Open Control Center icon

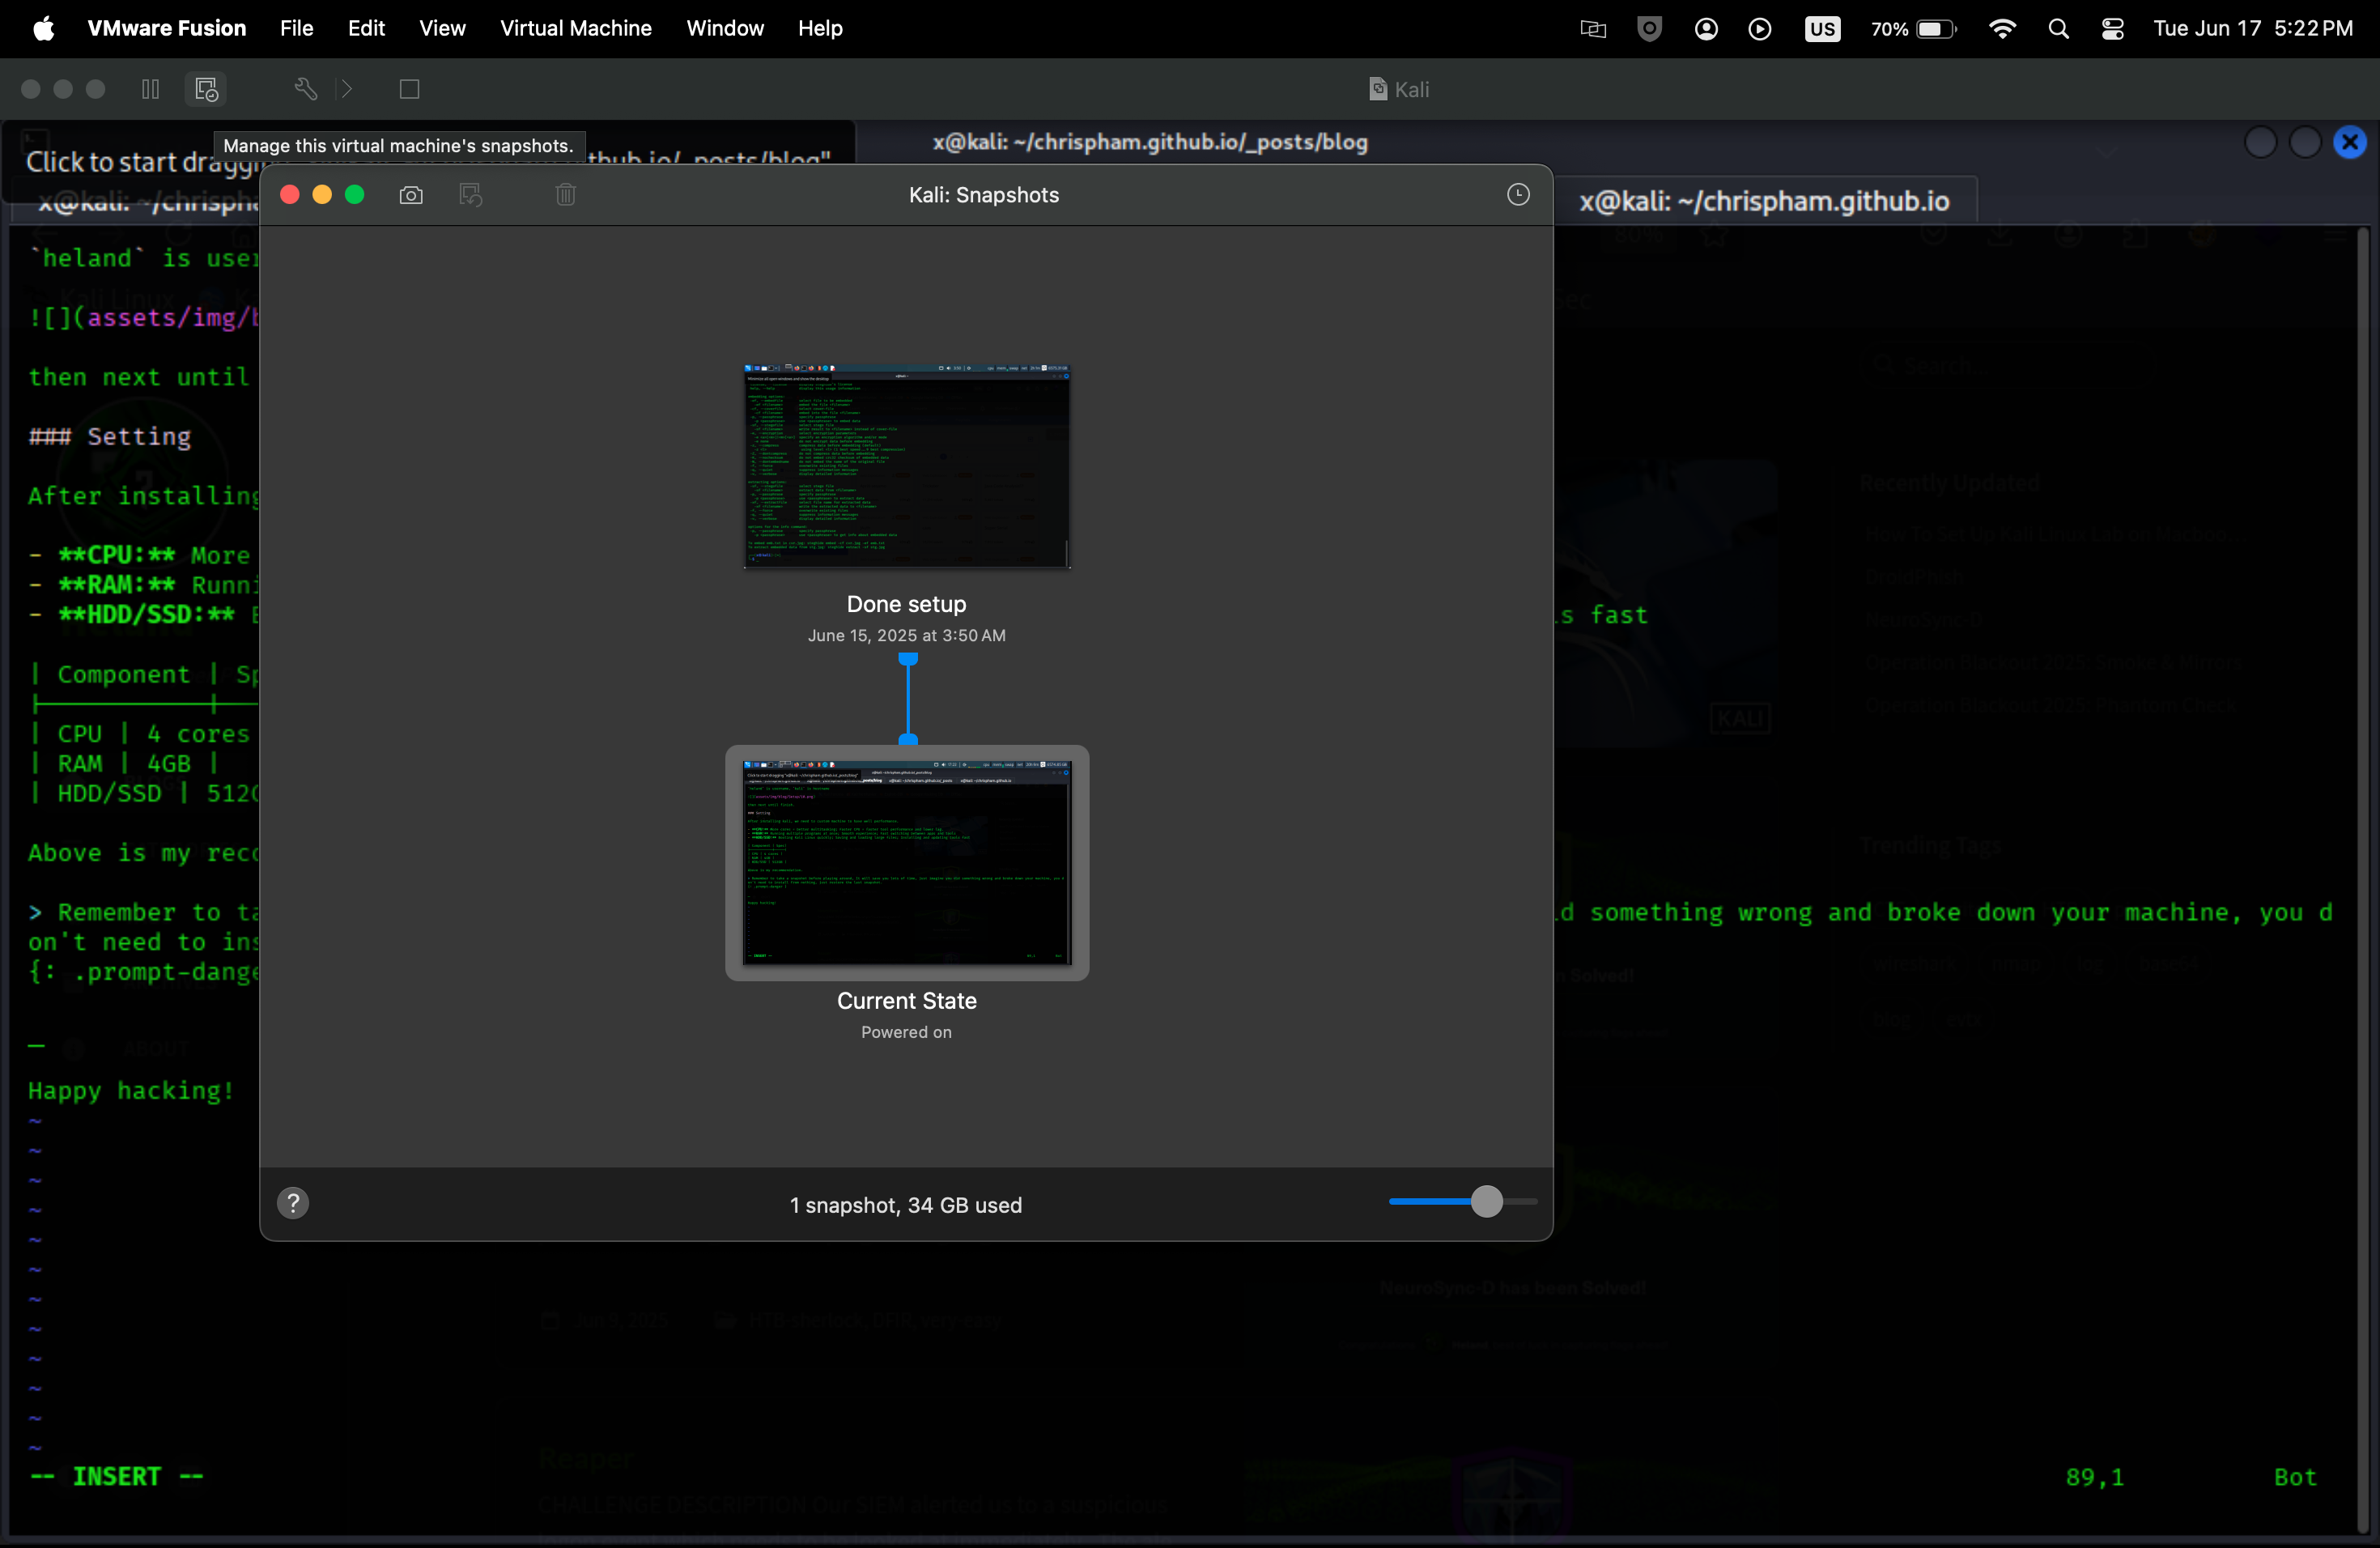pos(2112,29)
